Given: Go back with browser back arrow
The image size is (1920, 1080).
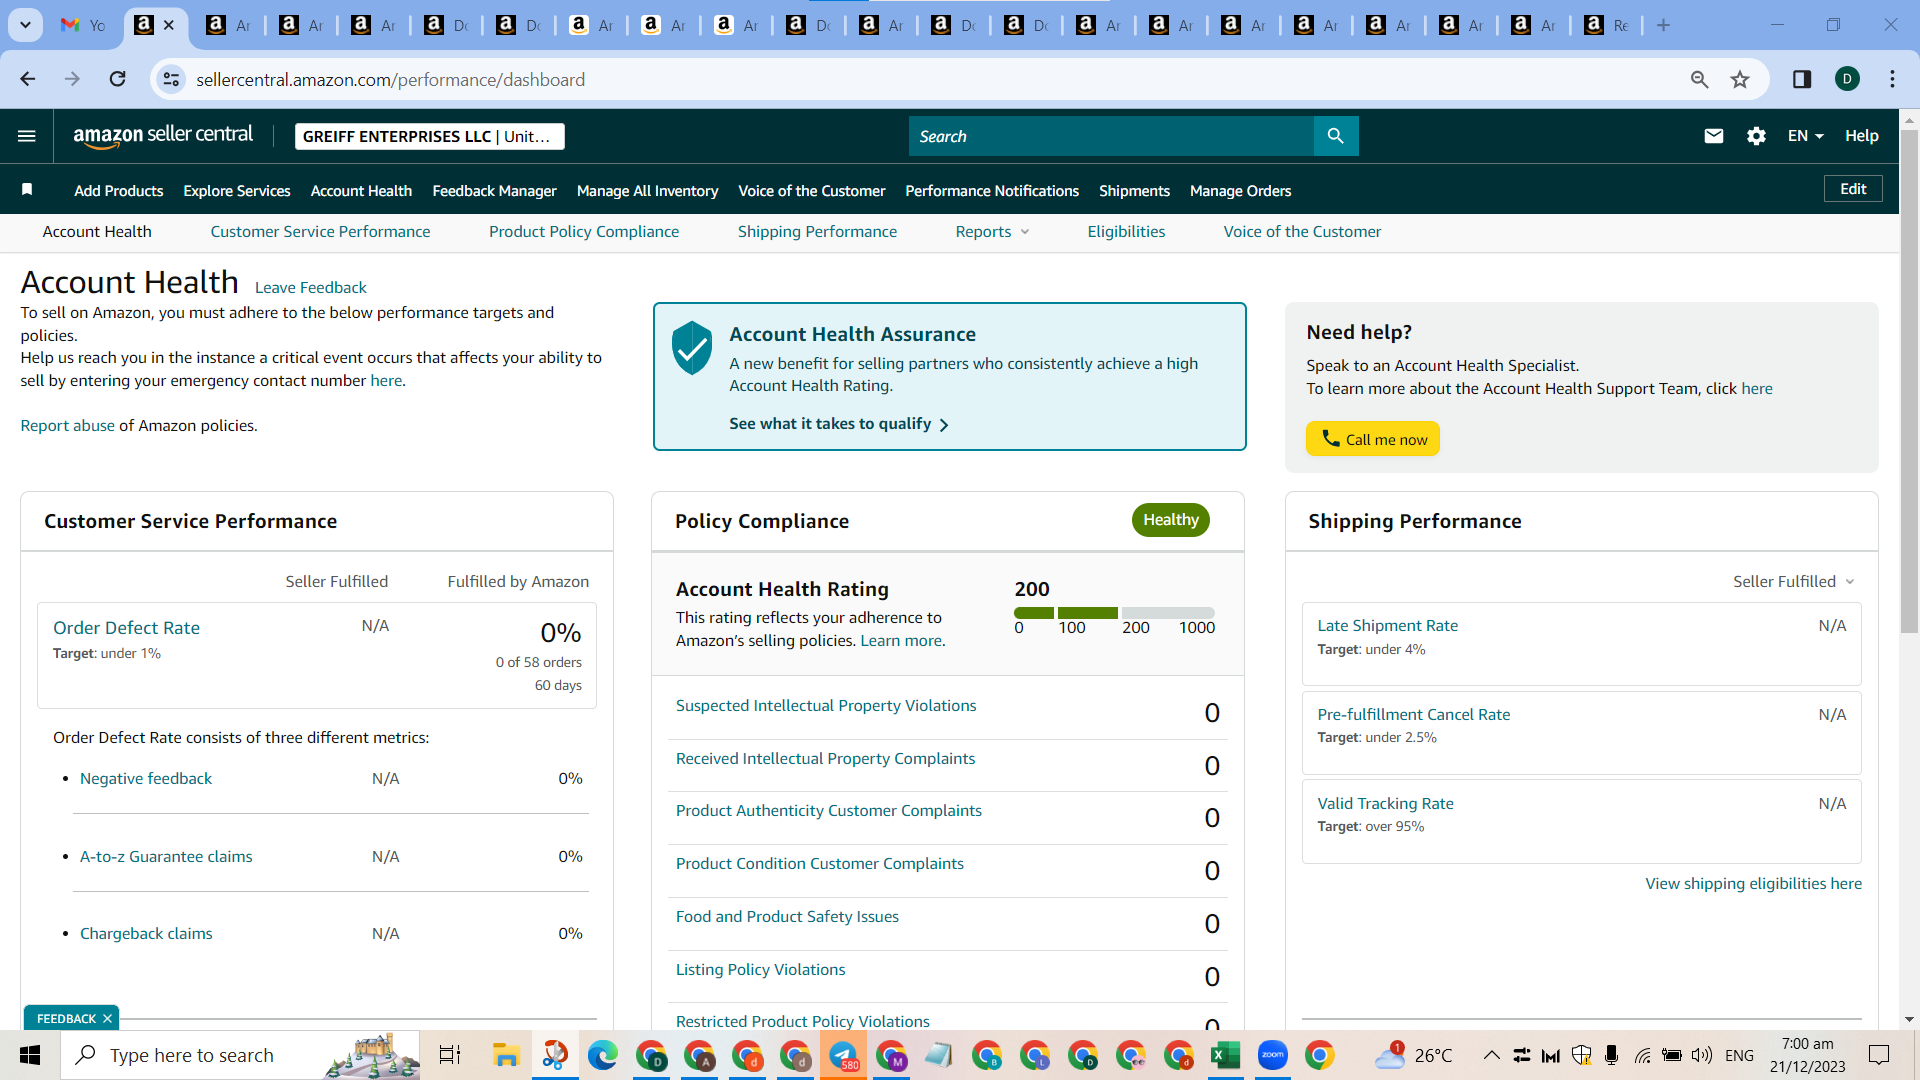Looking at the screenshot, I should [x=28, y=79].
